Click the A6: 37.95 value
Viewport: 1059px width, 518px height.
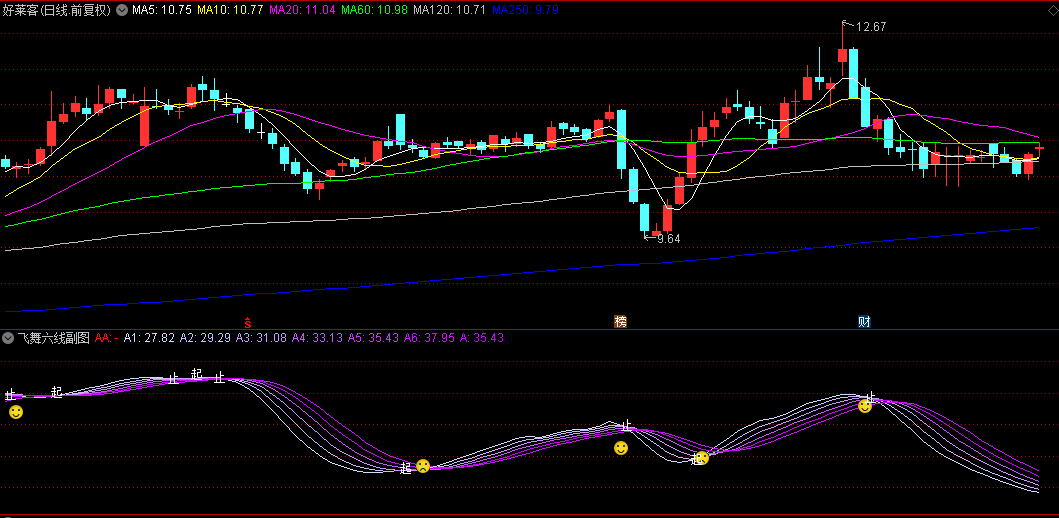pos(430,338)
